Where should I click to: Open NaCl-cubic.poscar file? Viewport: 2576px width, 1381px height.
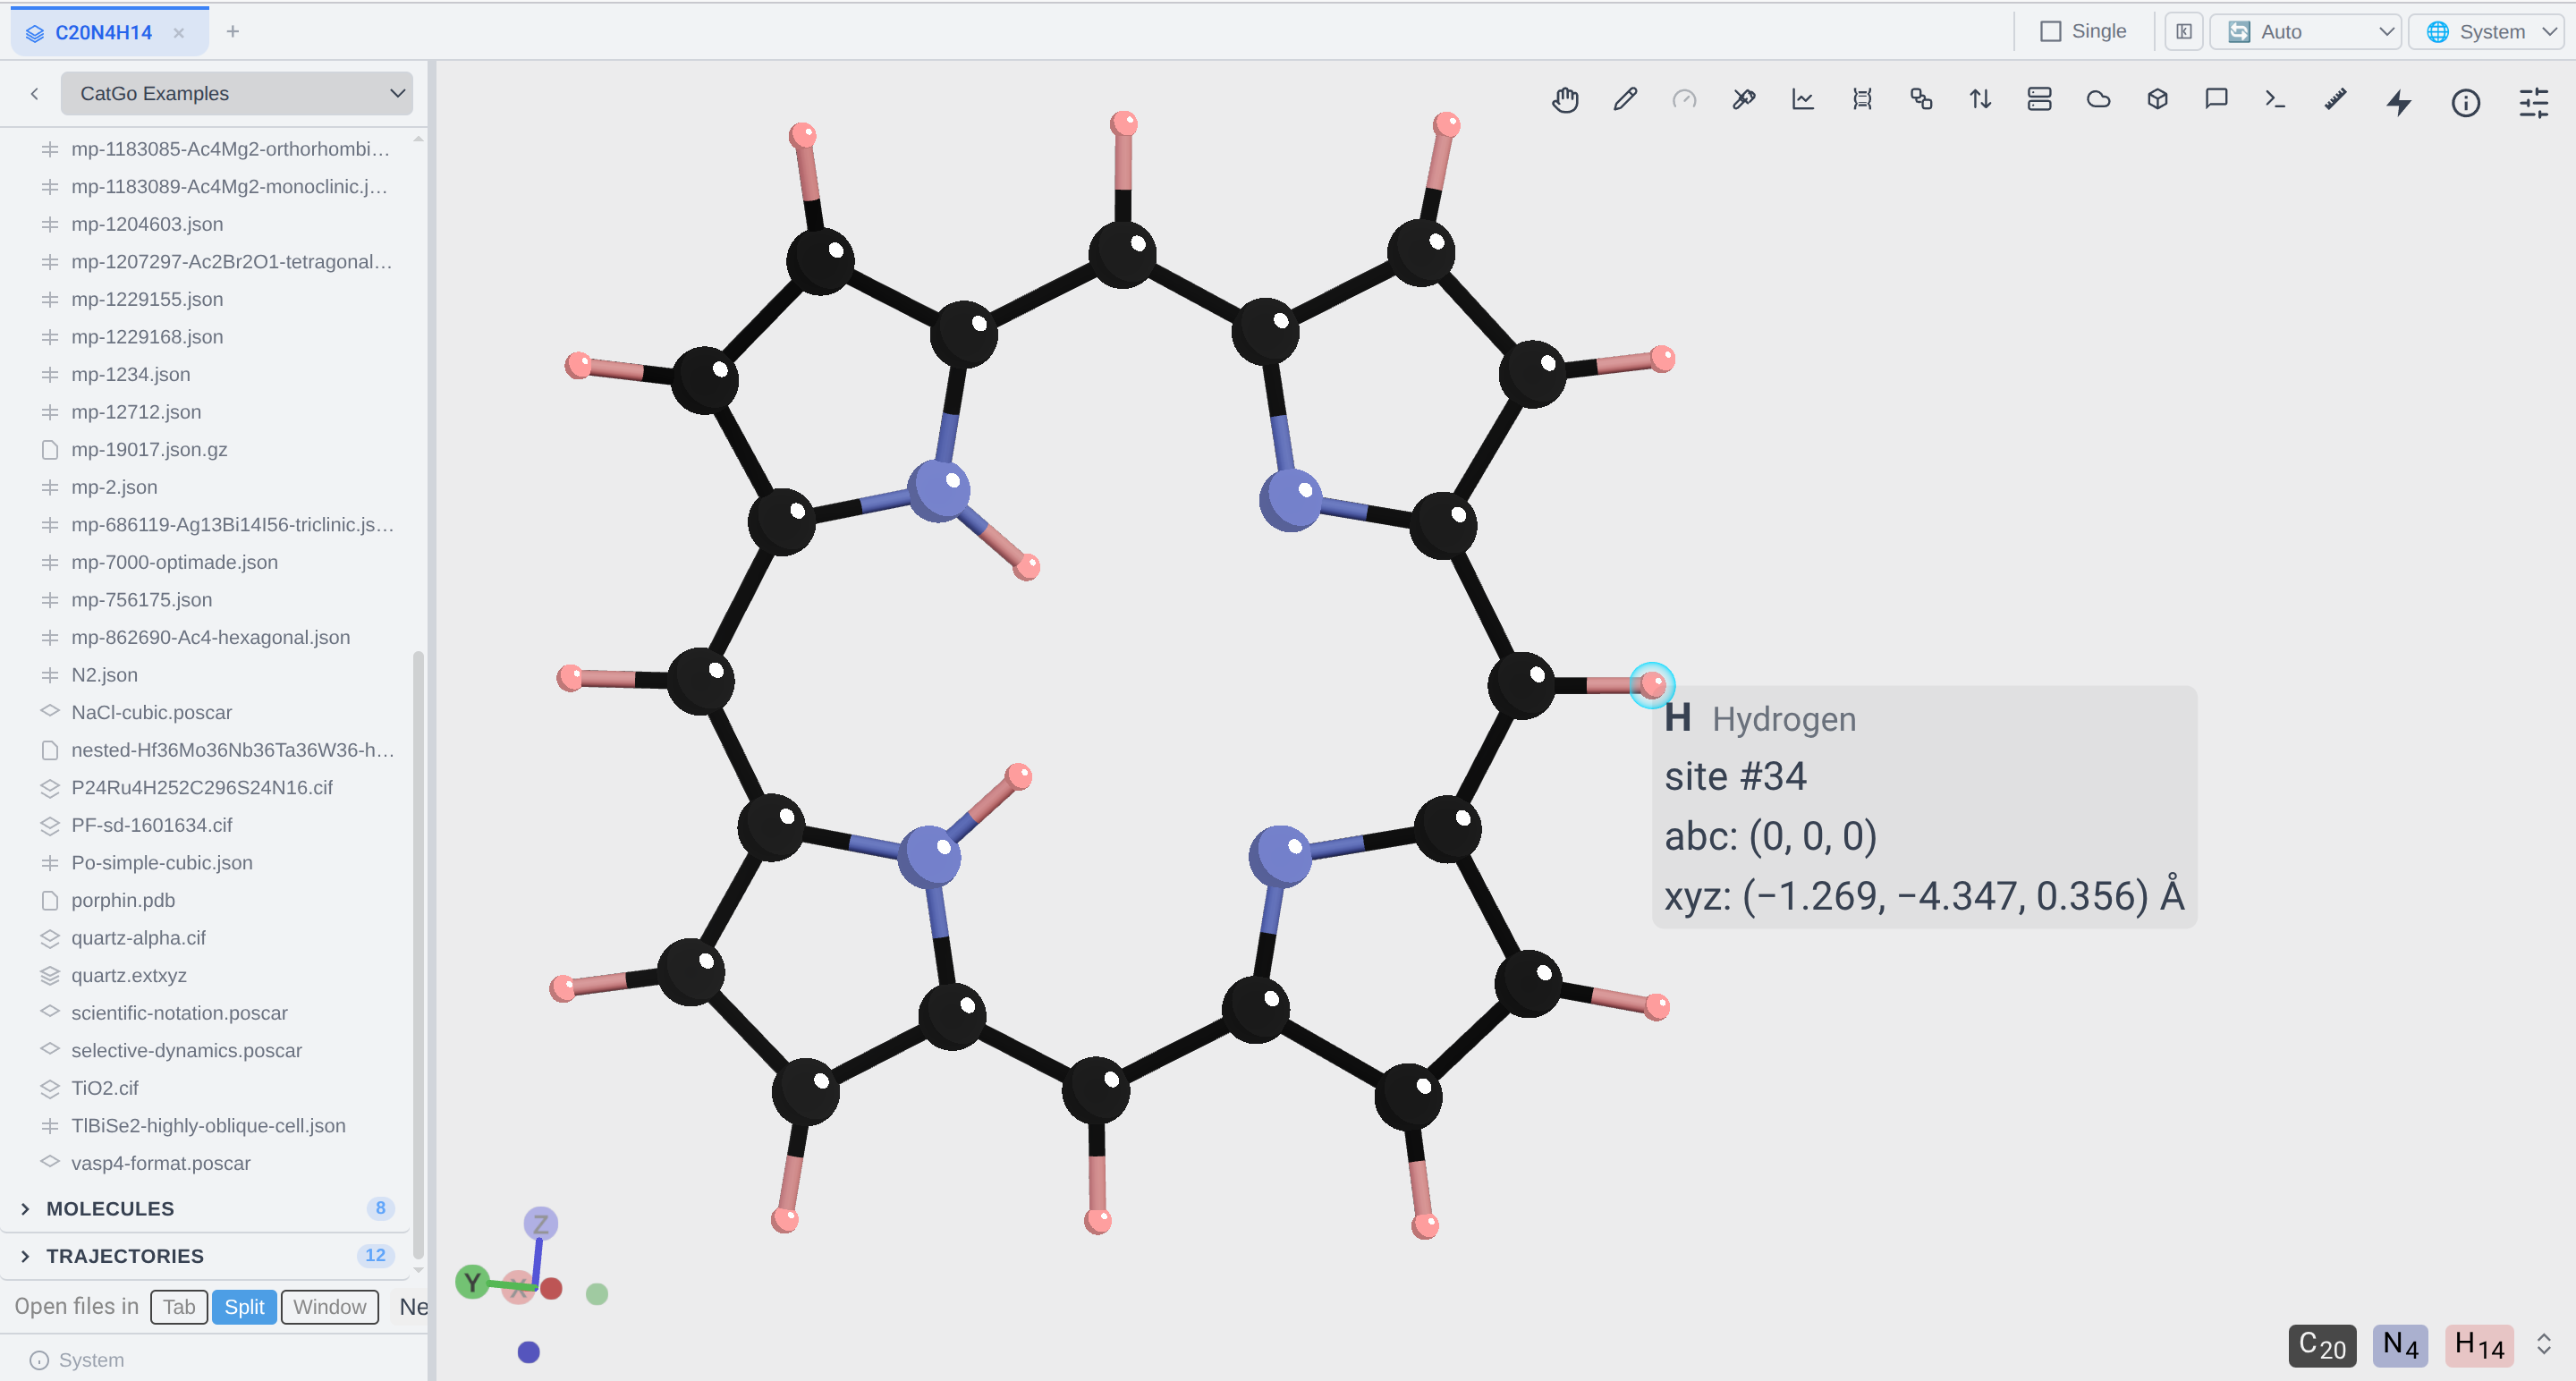151,712
